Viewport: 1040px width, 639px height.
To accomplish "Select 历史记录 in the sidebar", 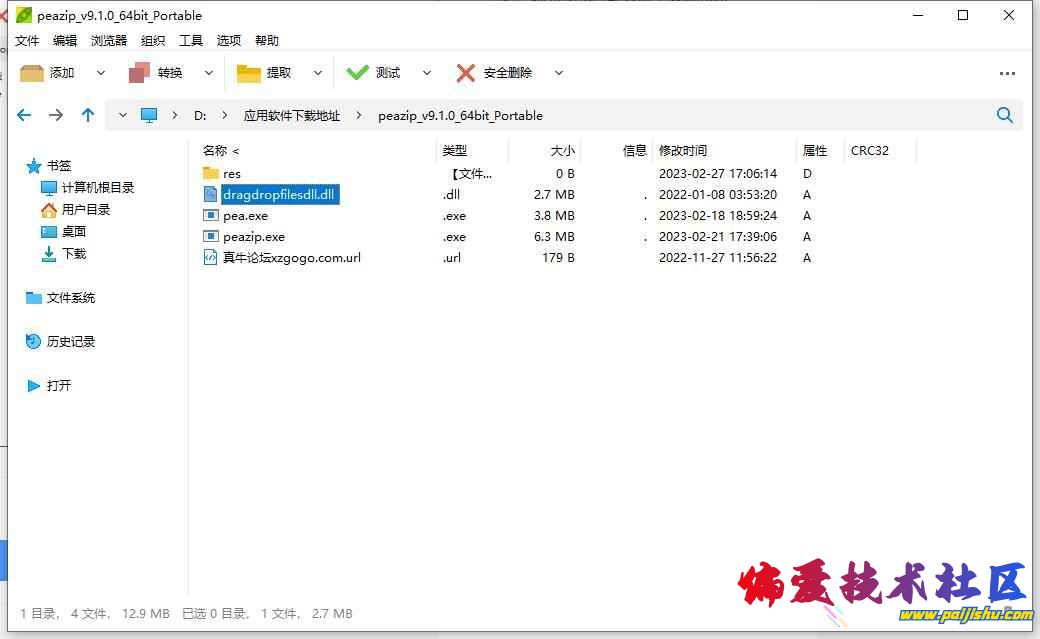I will click(70, 342).
